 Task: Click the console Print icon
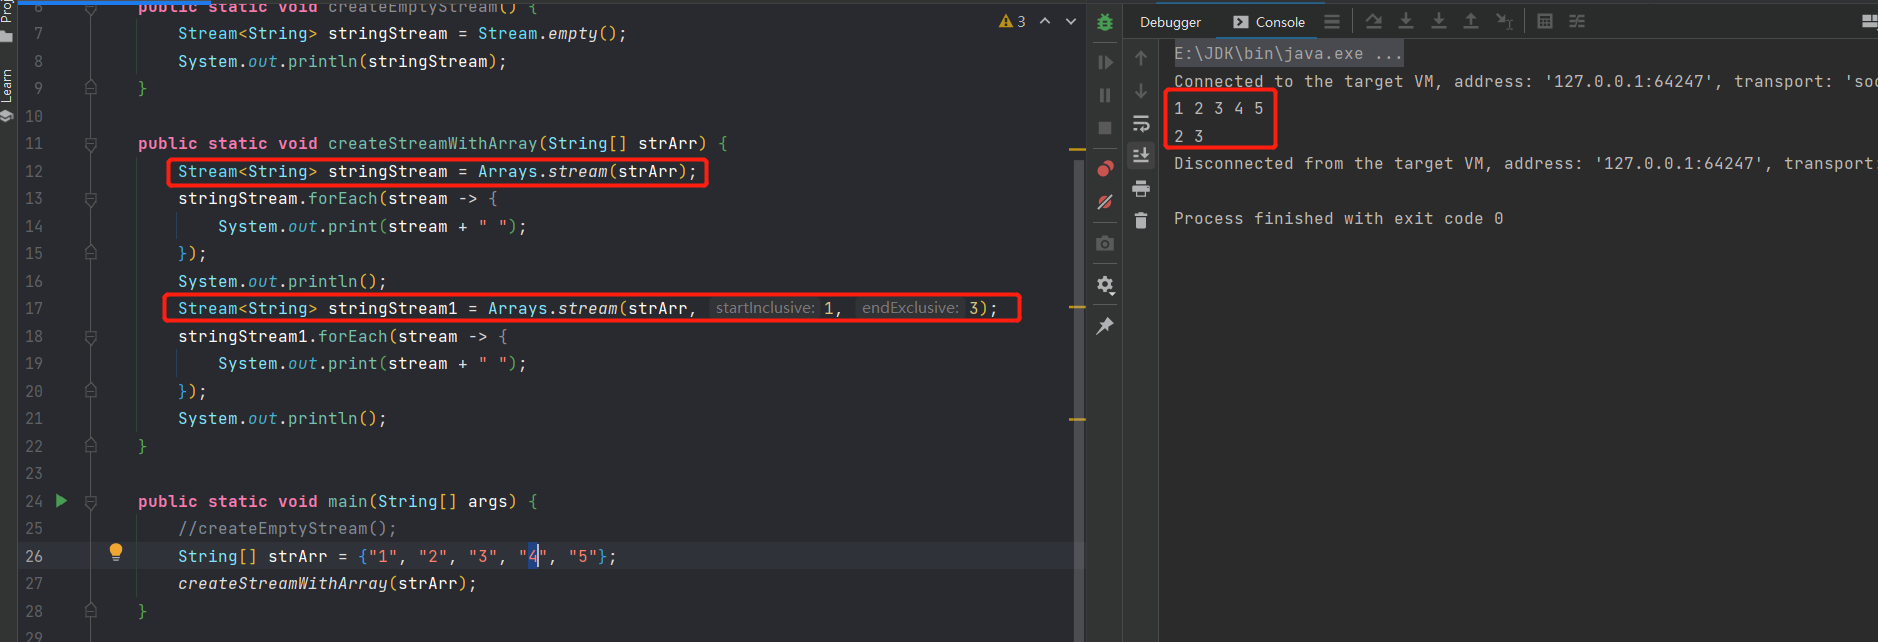pos(1141,188)
